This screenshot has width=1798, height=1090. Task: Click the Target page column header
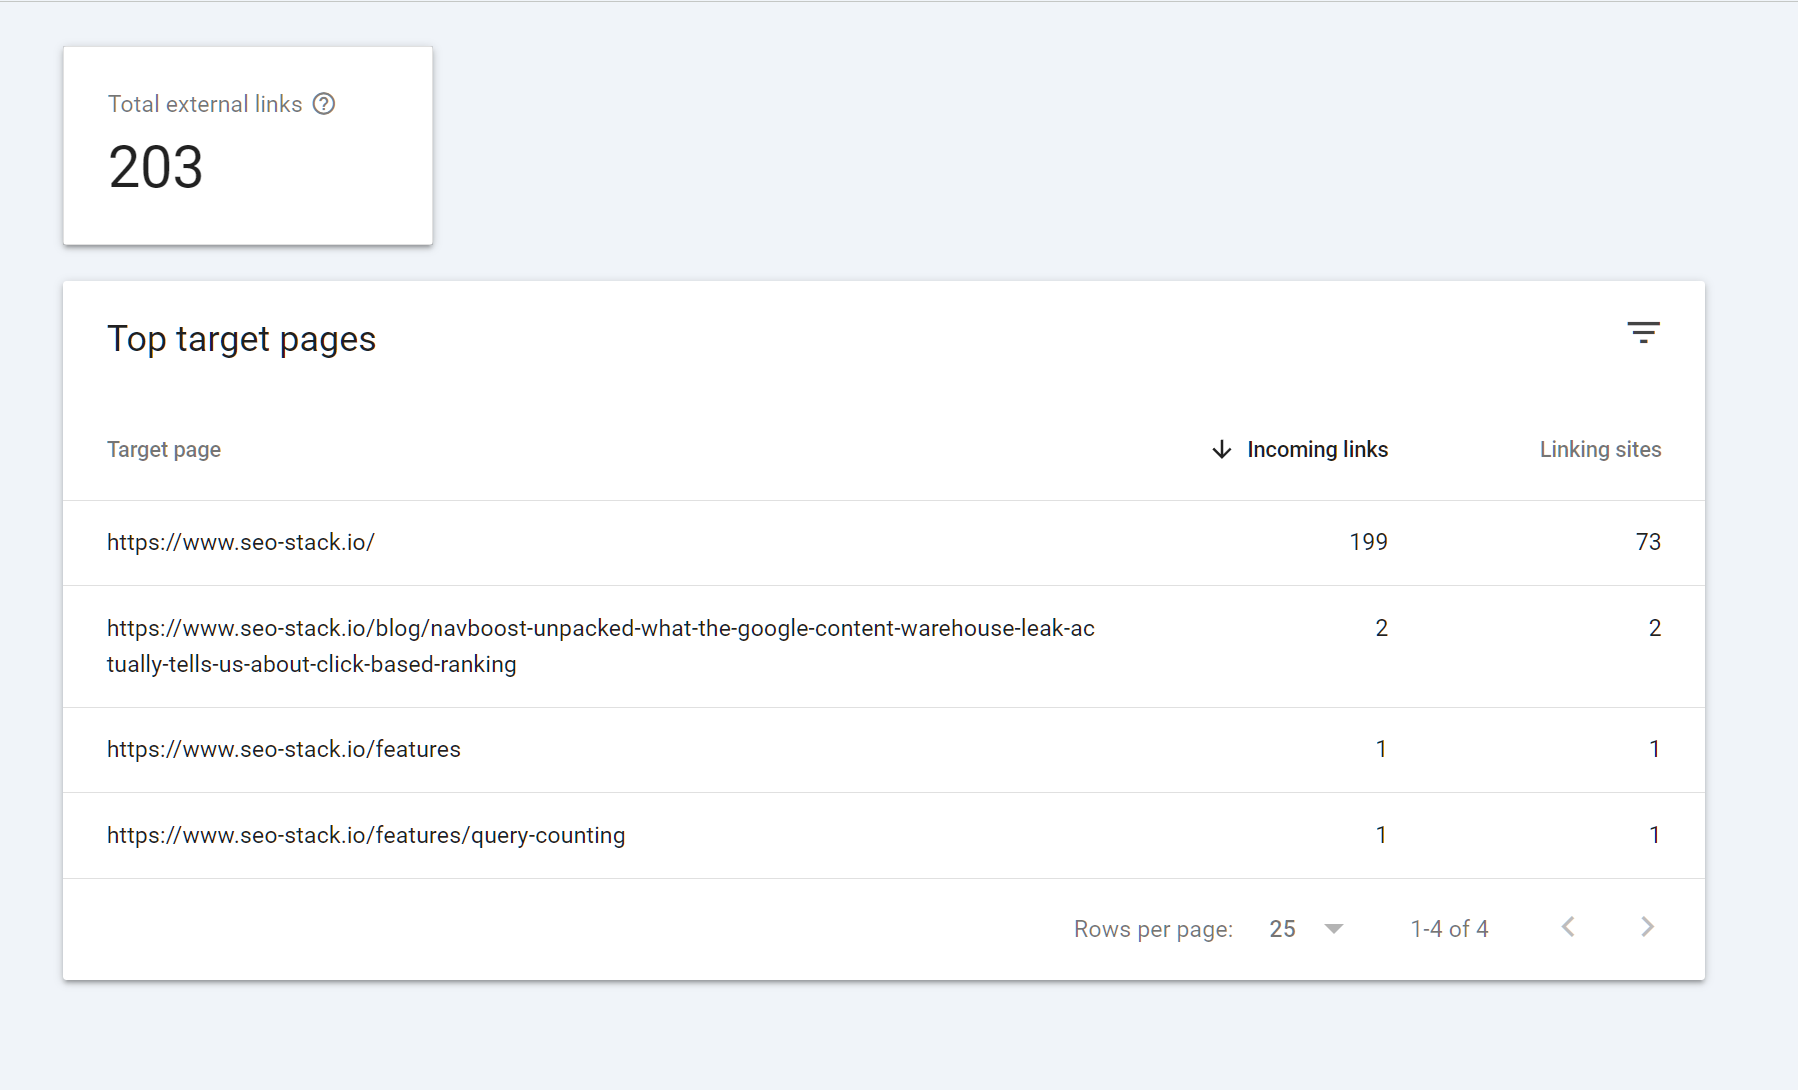(164, 450)
